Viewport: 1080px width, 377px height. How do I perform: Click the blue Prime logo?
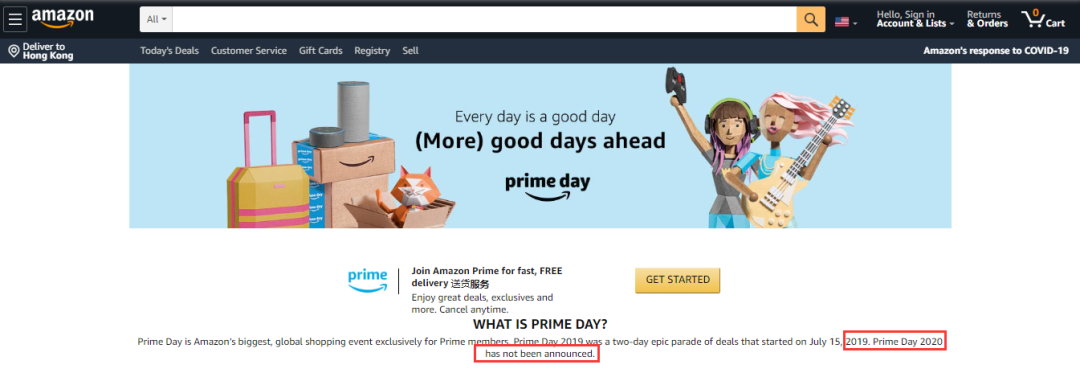(368, 280)
